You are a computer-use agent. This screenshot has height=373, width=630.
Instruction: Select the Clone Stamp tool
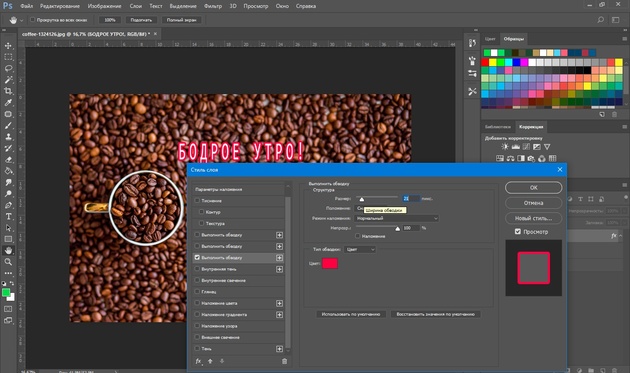tap(8, 137)
